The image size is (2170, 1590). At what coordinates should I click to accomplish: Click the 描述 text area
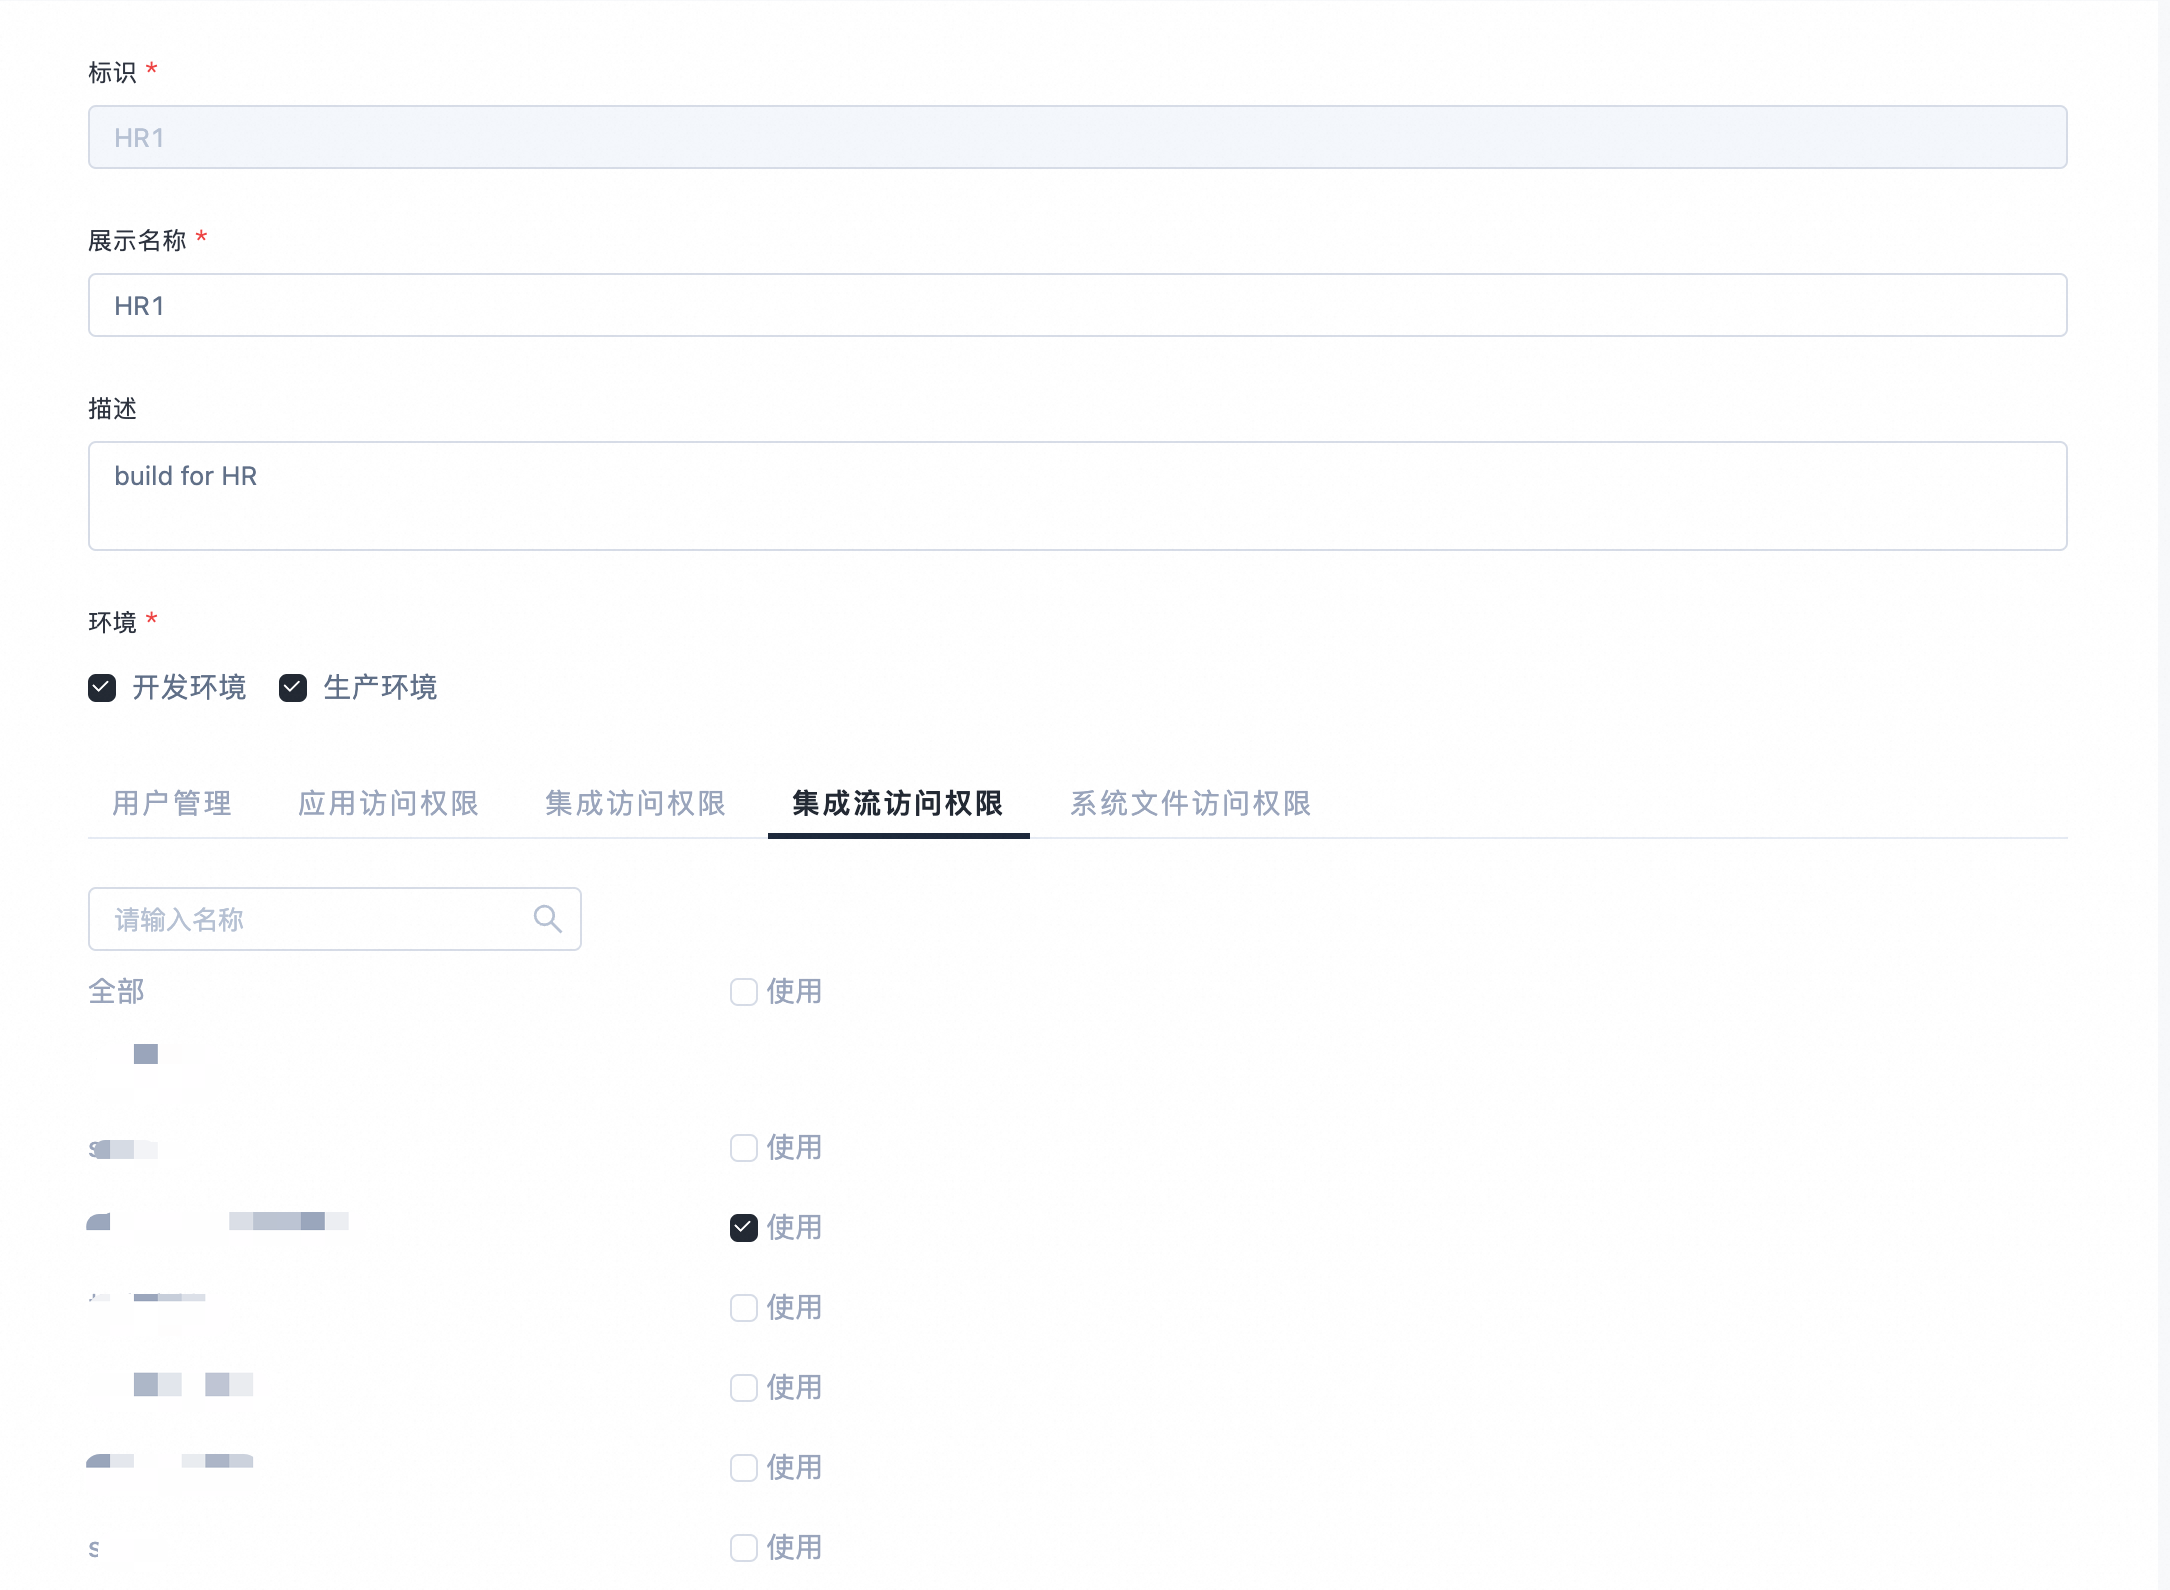click(1077, 496)
